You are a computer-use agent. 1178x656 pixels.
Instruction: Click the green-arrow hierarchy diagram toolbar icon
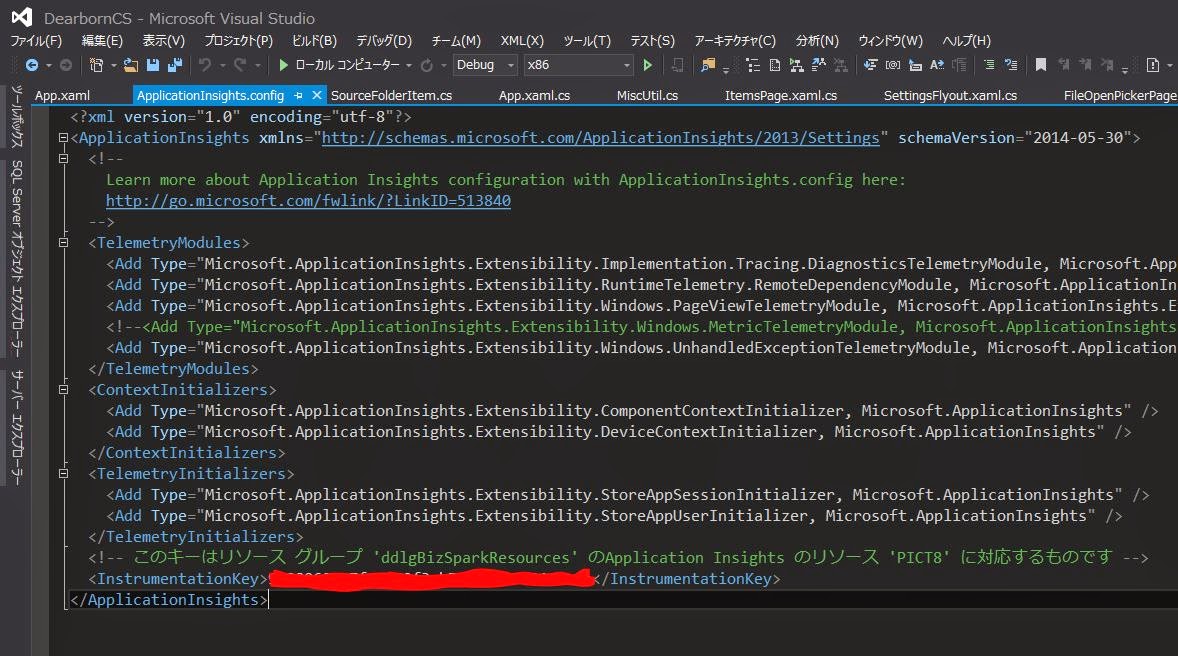click(796, 65)
